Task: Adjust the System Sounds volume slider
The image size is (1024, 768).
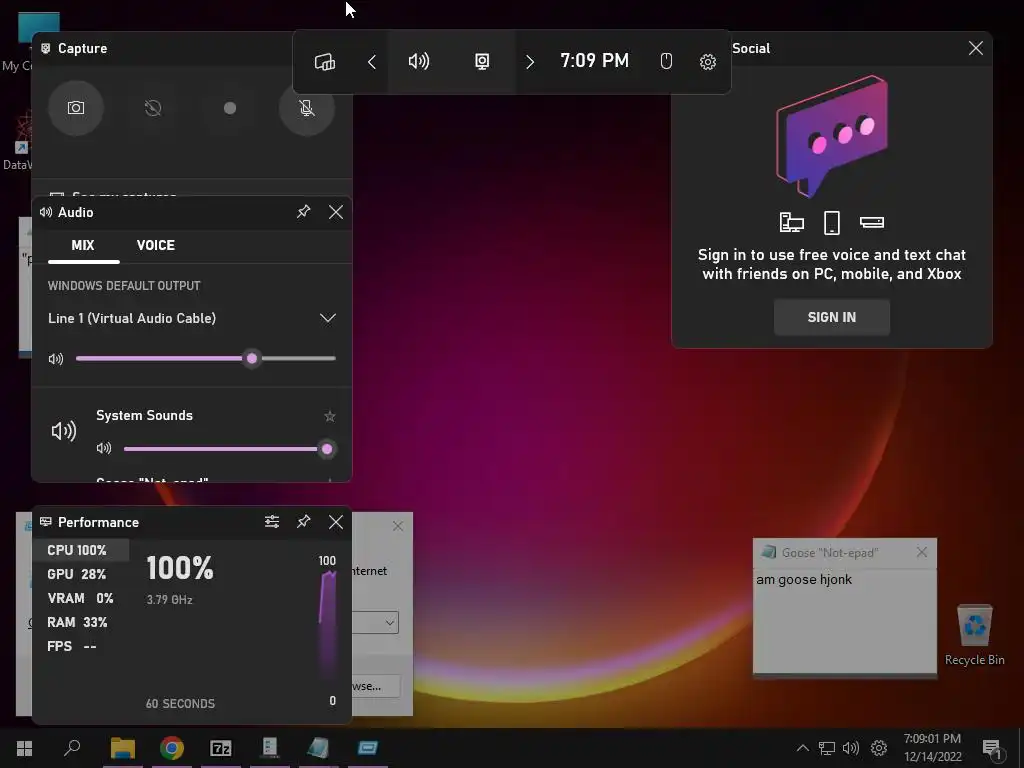Action: point(229,449)
